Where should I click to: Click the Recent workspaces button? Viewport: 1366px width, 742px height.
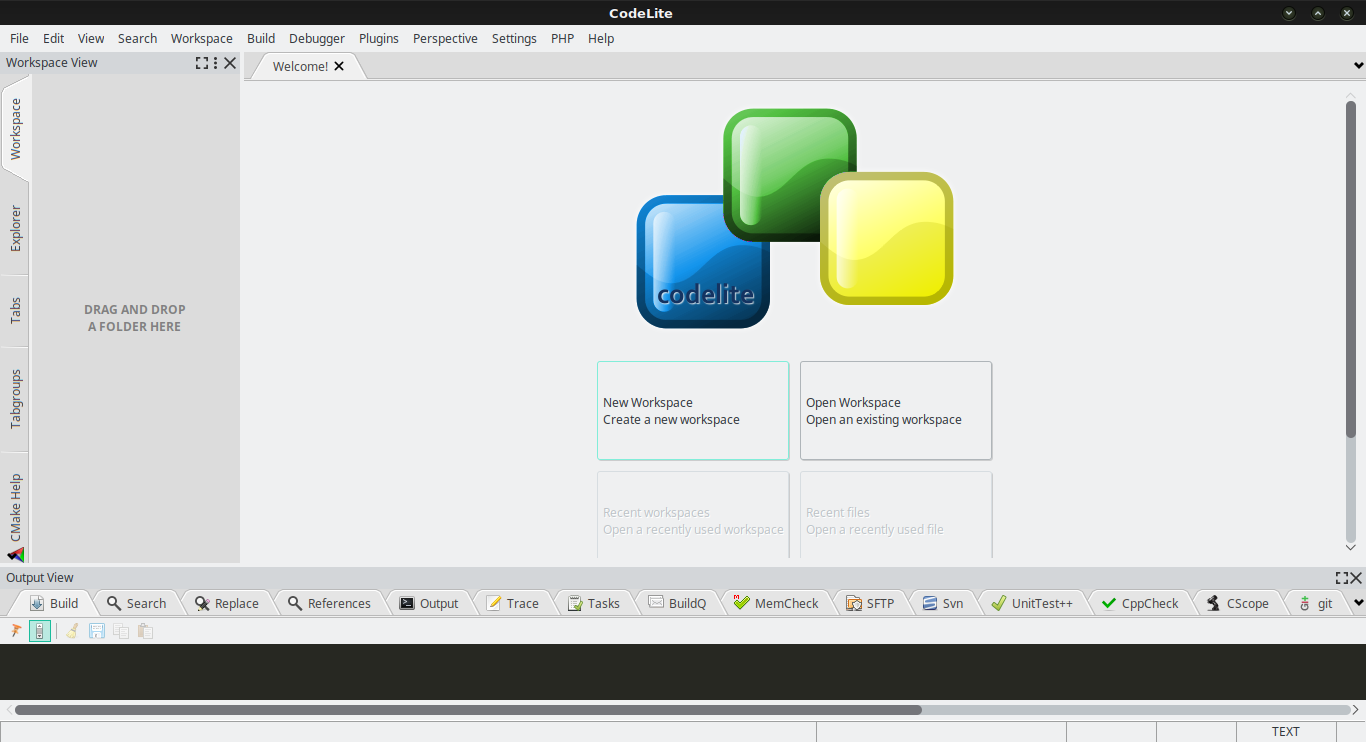693,516
